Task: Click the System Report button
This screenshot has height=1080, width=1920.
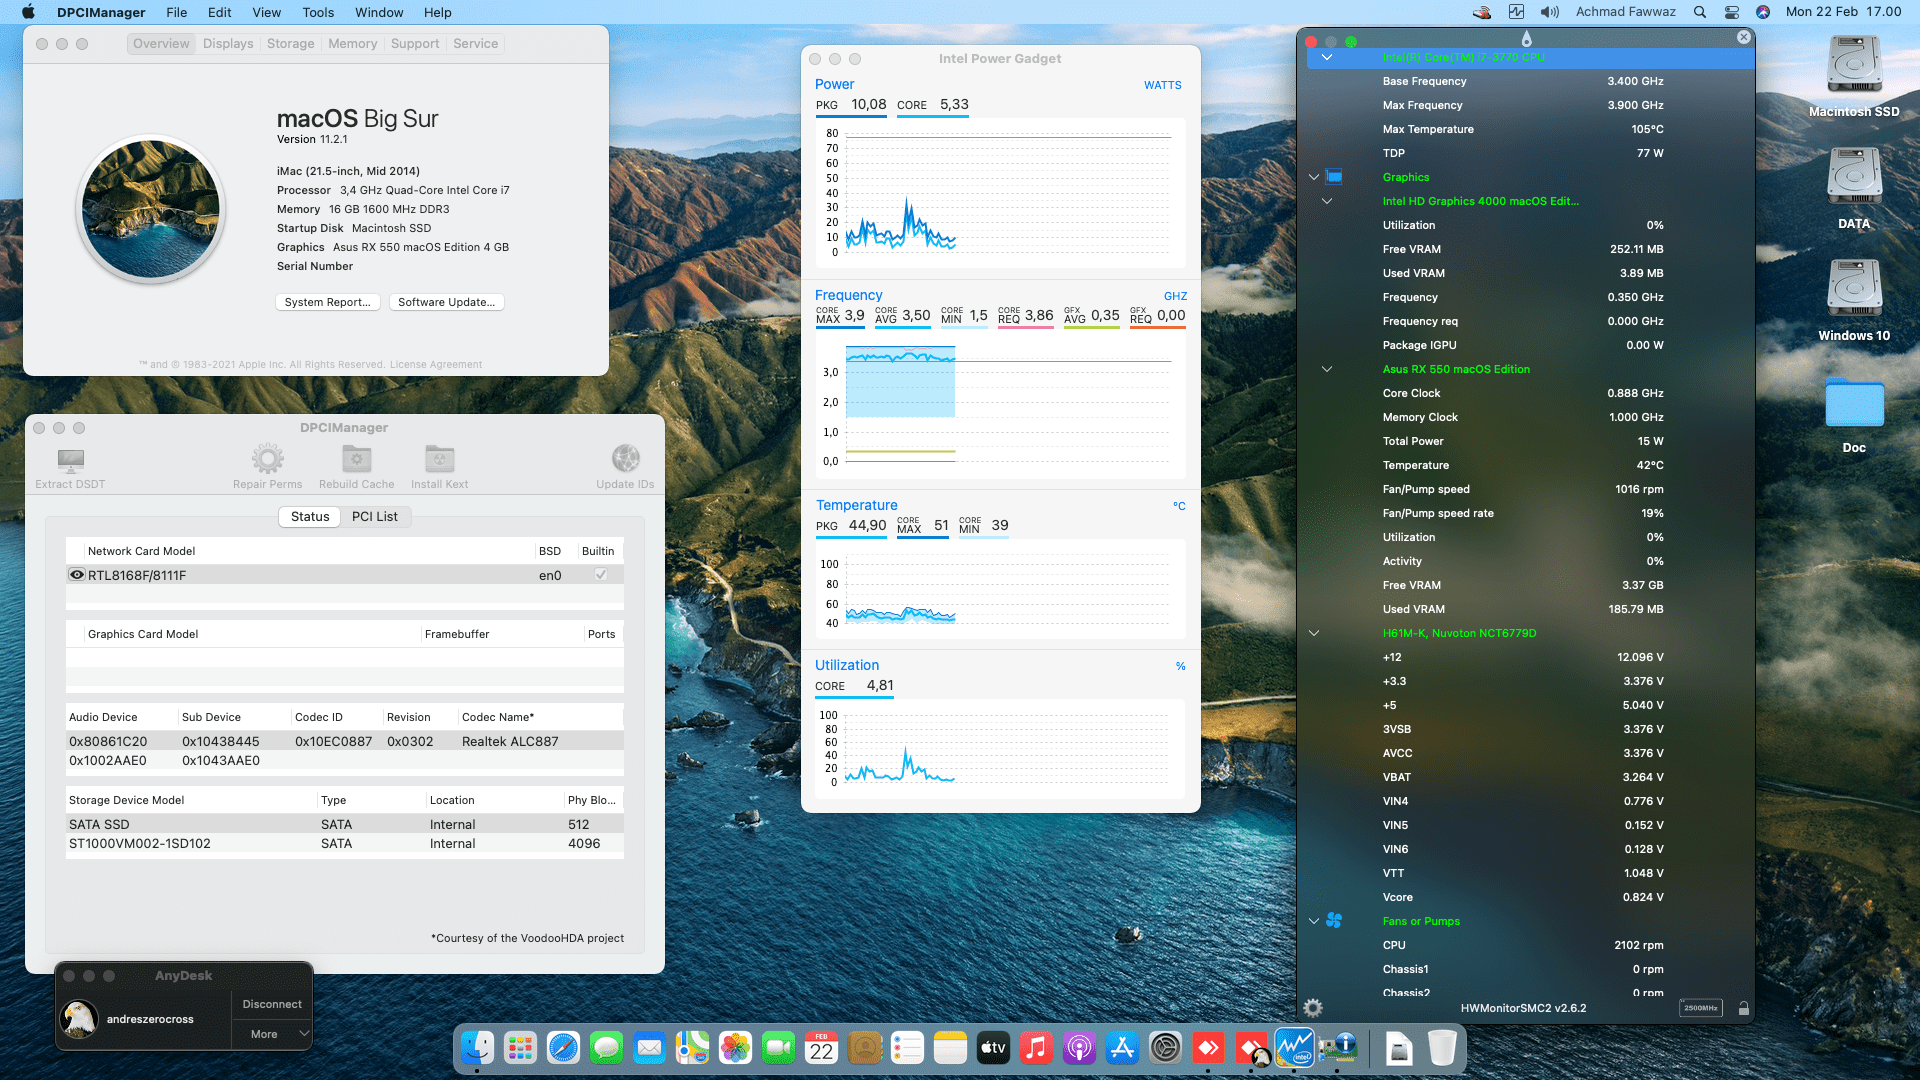Action: [328, 302]
